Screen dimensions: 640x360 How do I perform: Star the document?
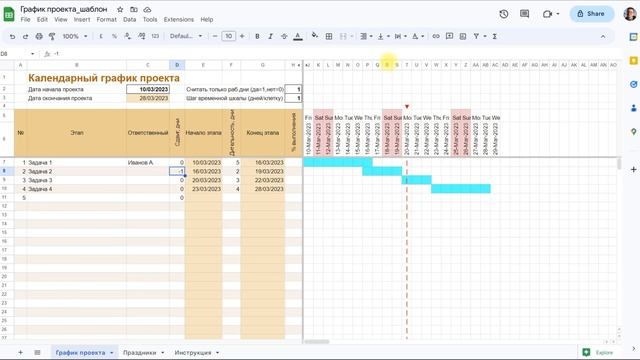pyautogui.click(x=120, y=9)
